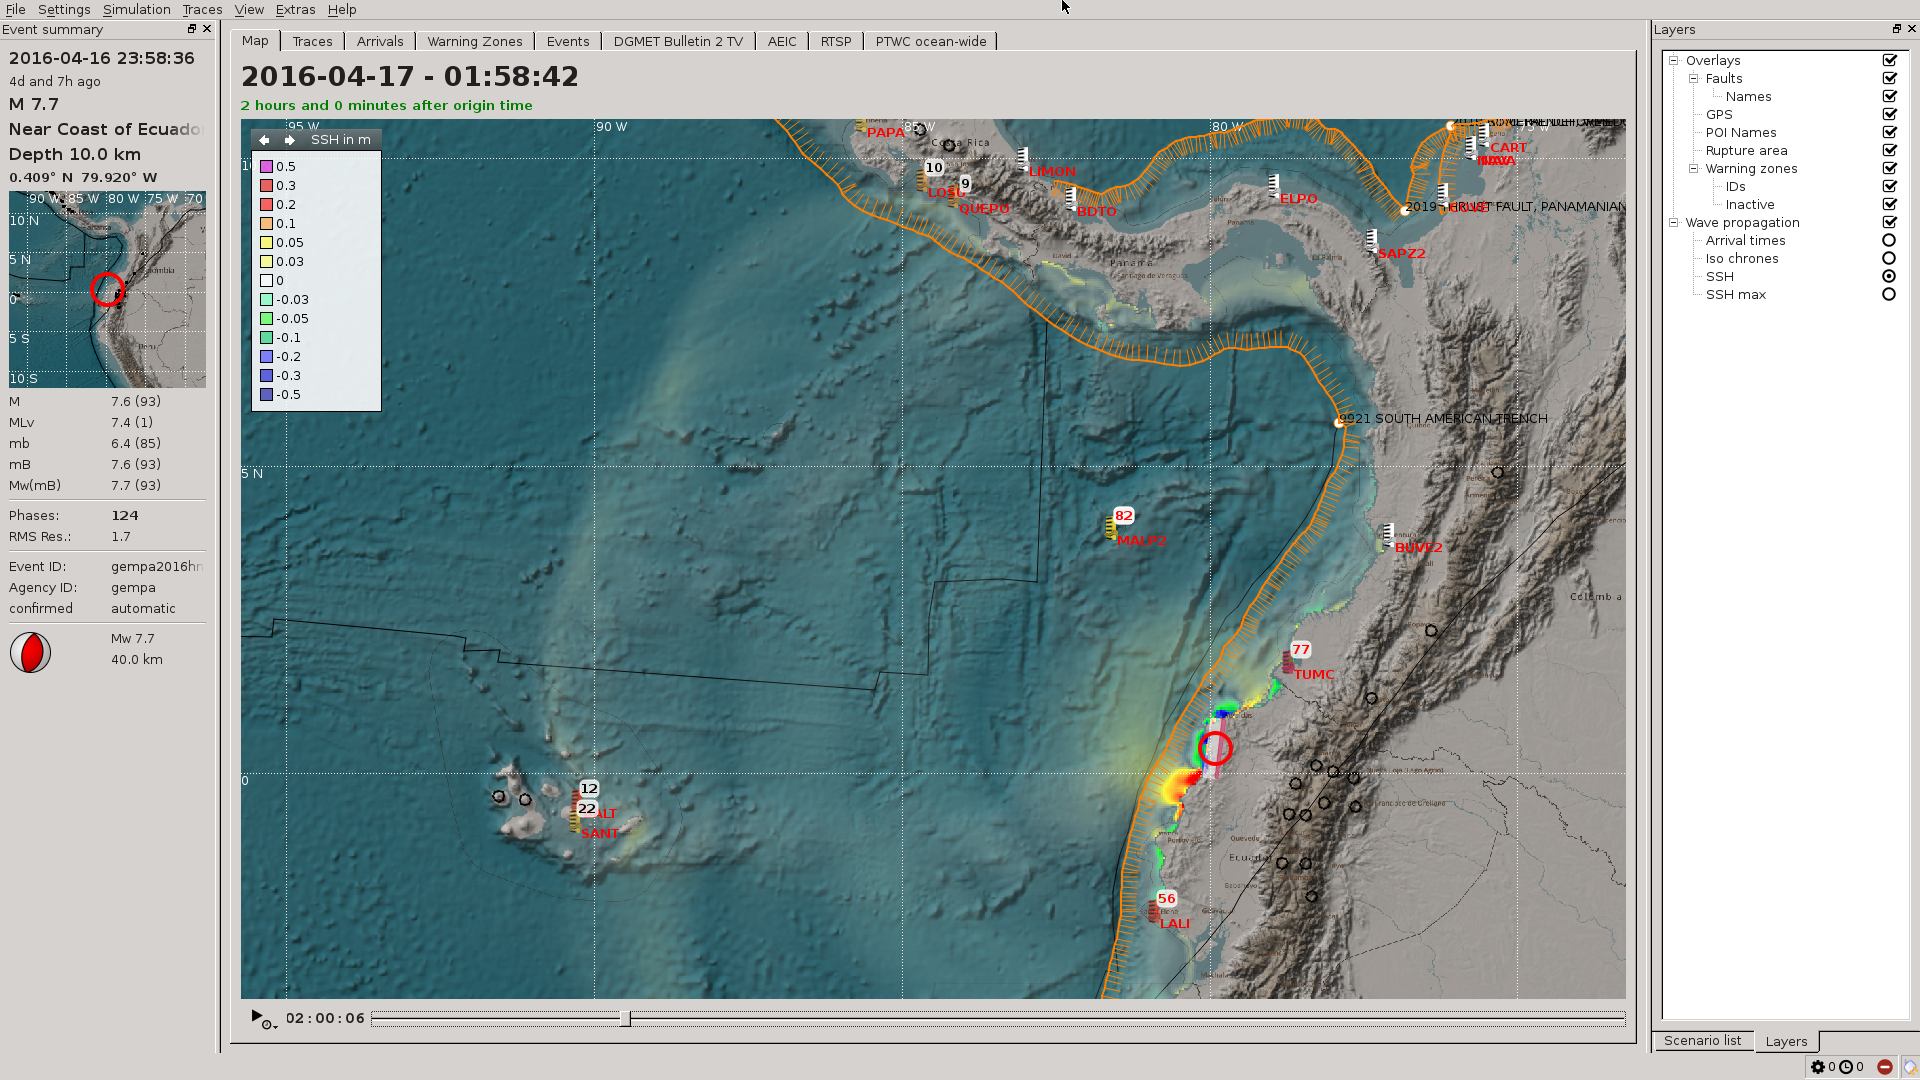The width and height of the screenshot is (1920, 1080).
Task: Select the Arrival times radio button
Action: tap(1889, 241)
